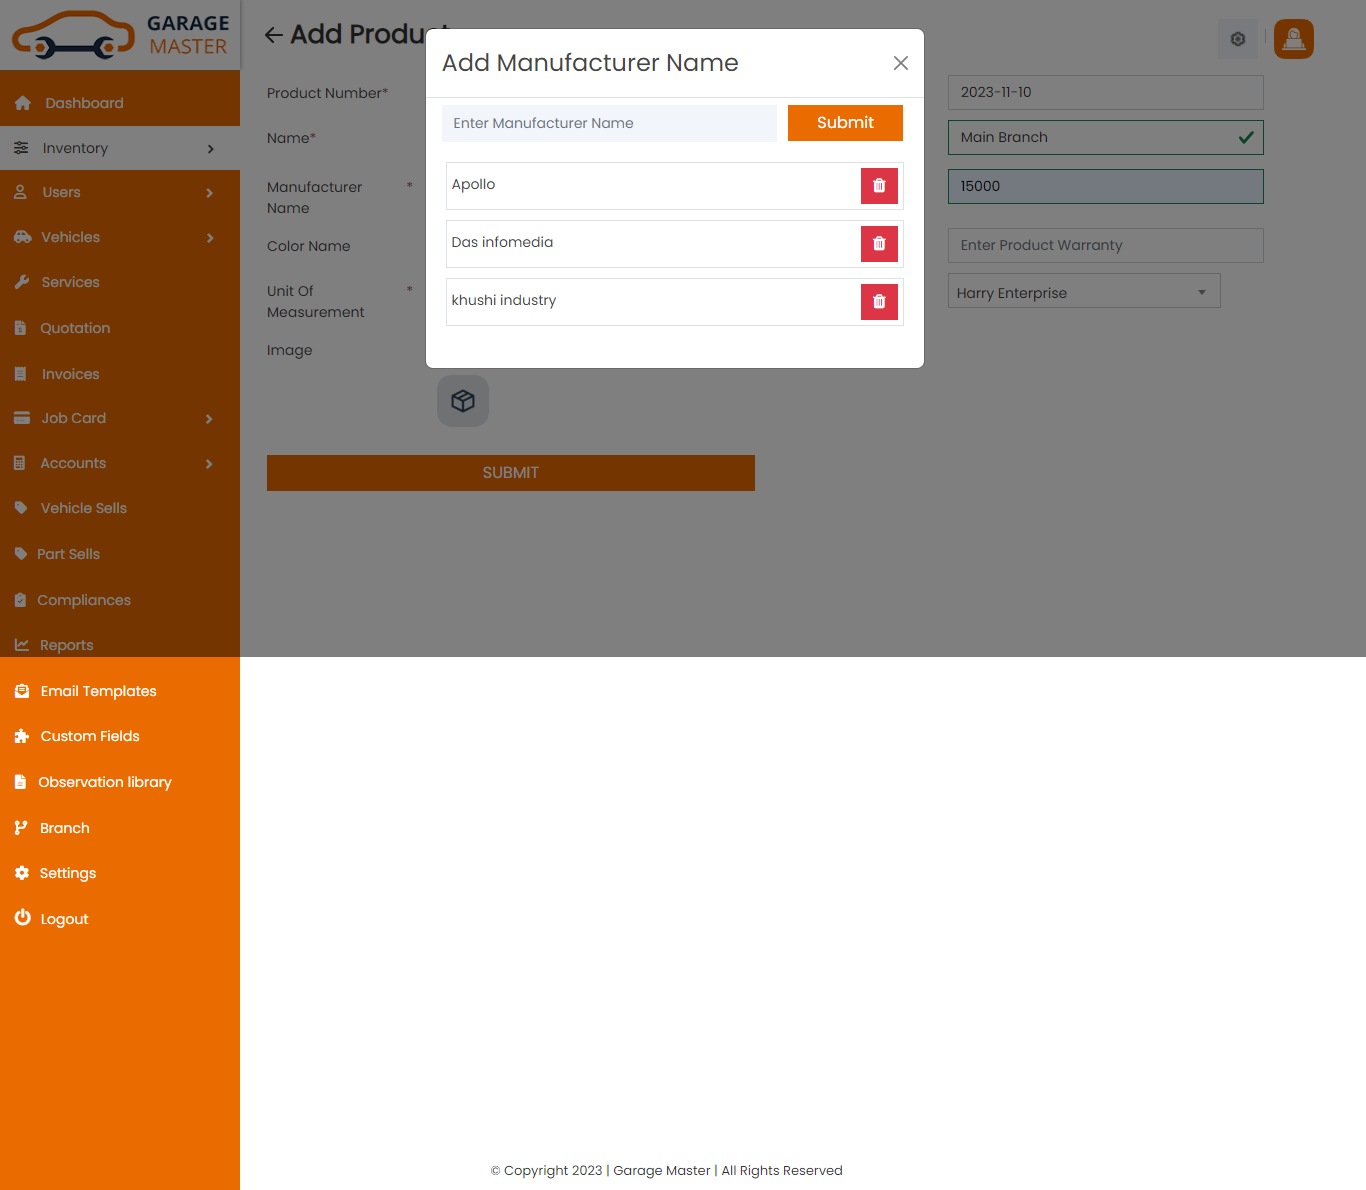Open the gear settings icon in header
This screenshot has width=1366, height=1190.
pos(1237,39)
